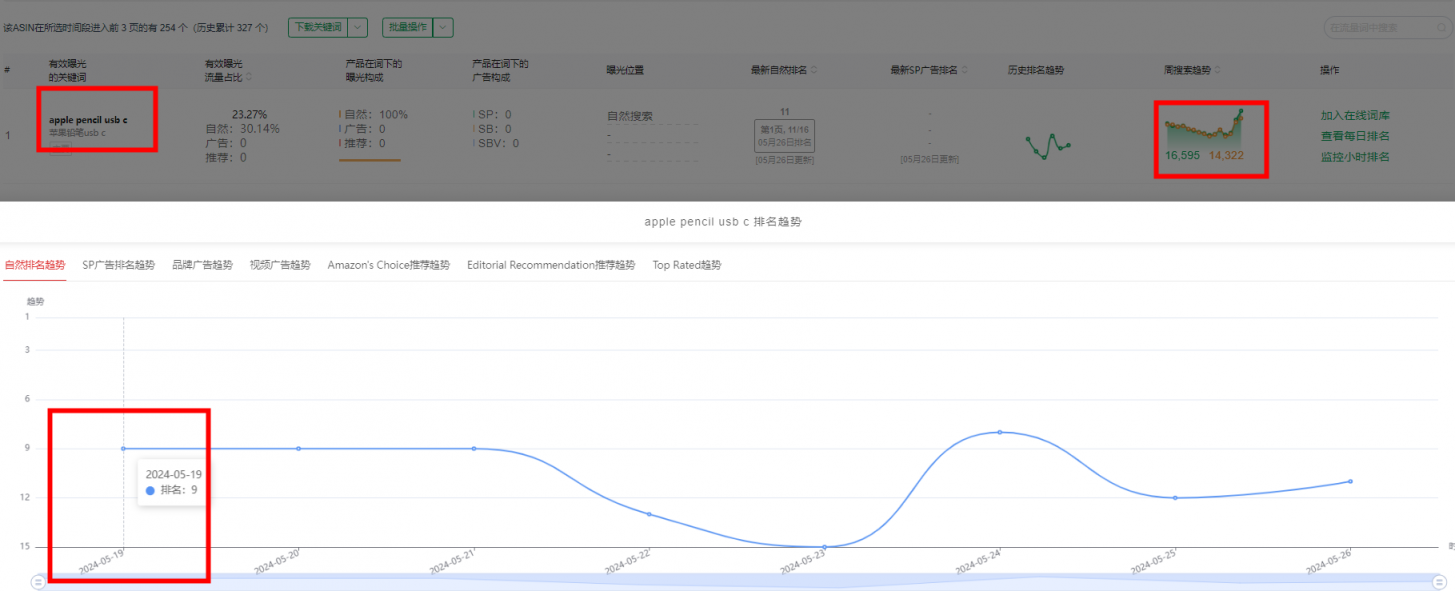Expand the 批量操作 dropdown arrow
1455x591 pixels.
coord(443,28)
